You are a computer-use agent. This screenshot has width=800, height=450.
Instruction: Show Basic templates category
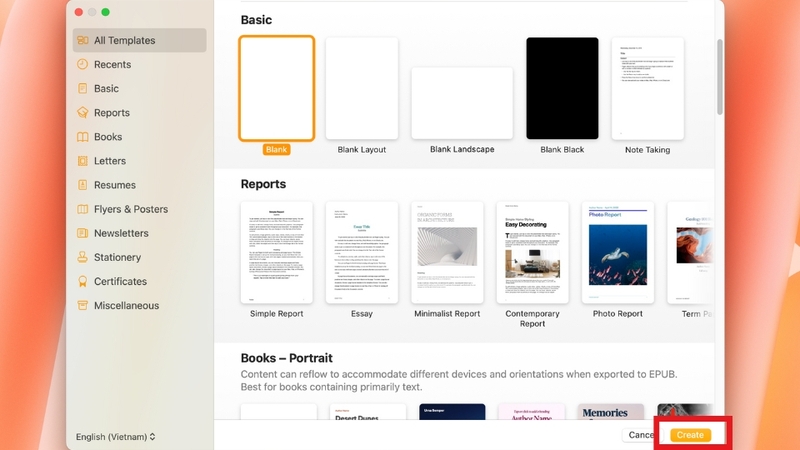tap(139, 88)
